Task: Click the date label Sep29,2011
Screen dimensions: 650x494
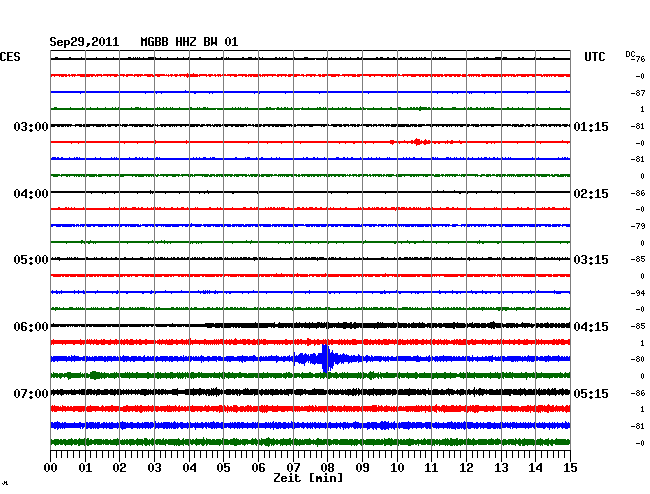Action: (x=84, y=42)
